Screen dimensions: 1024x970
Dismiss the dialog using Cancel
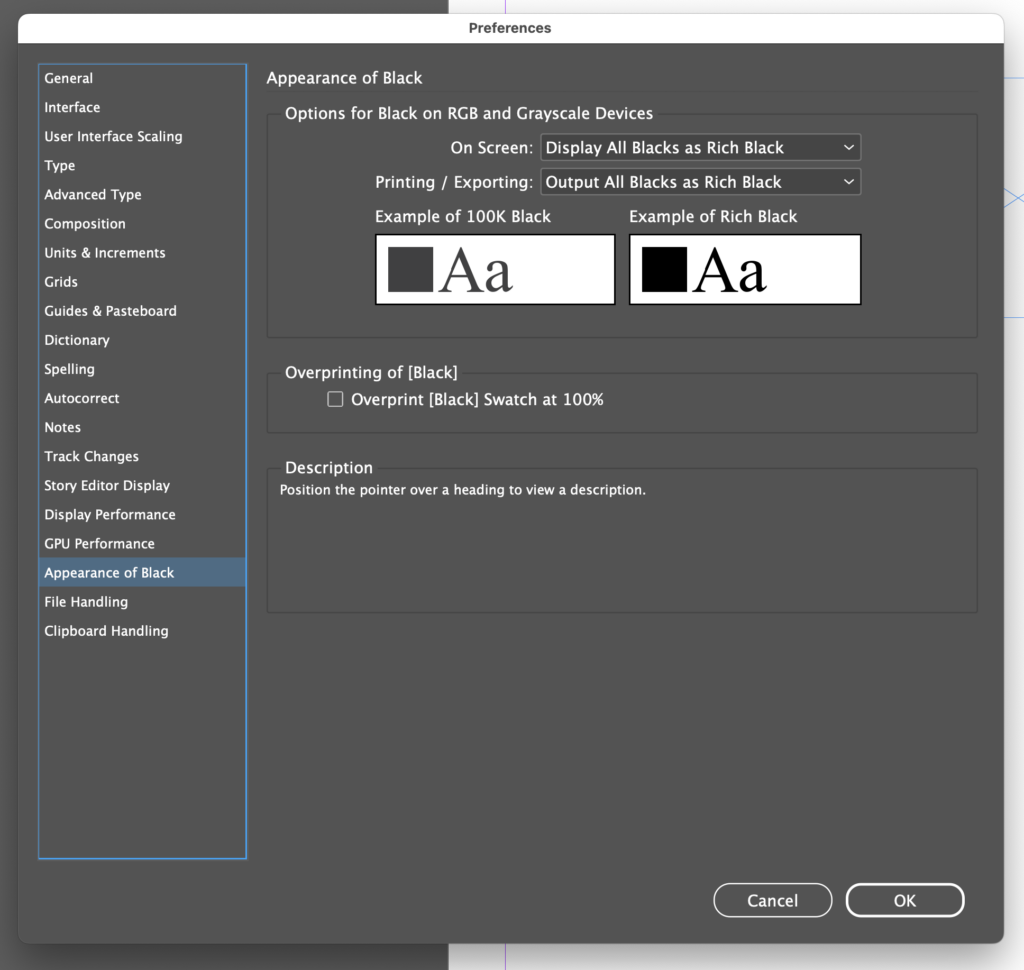pyautogui.click(x=772, y=900)
